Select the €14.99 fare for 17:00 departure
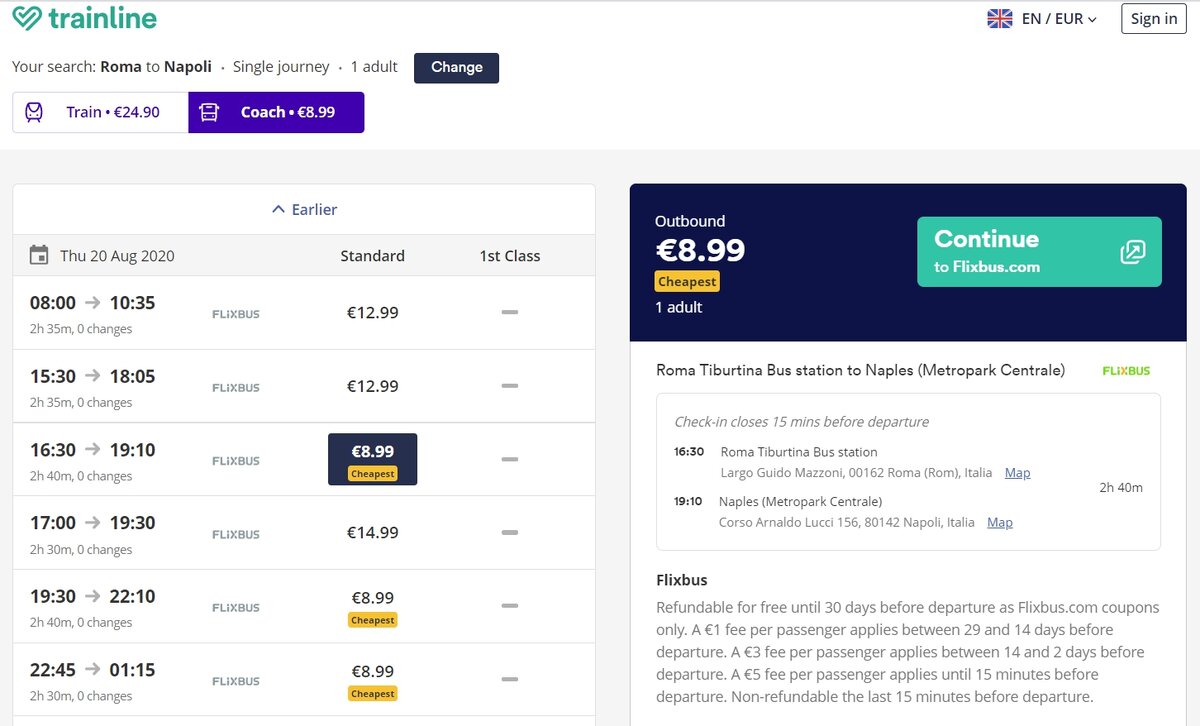1200x726 pixels. 372,533
